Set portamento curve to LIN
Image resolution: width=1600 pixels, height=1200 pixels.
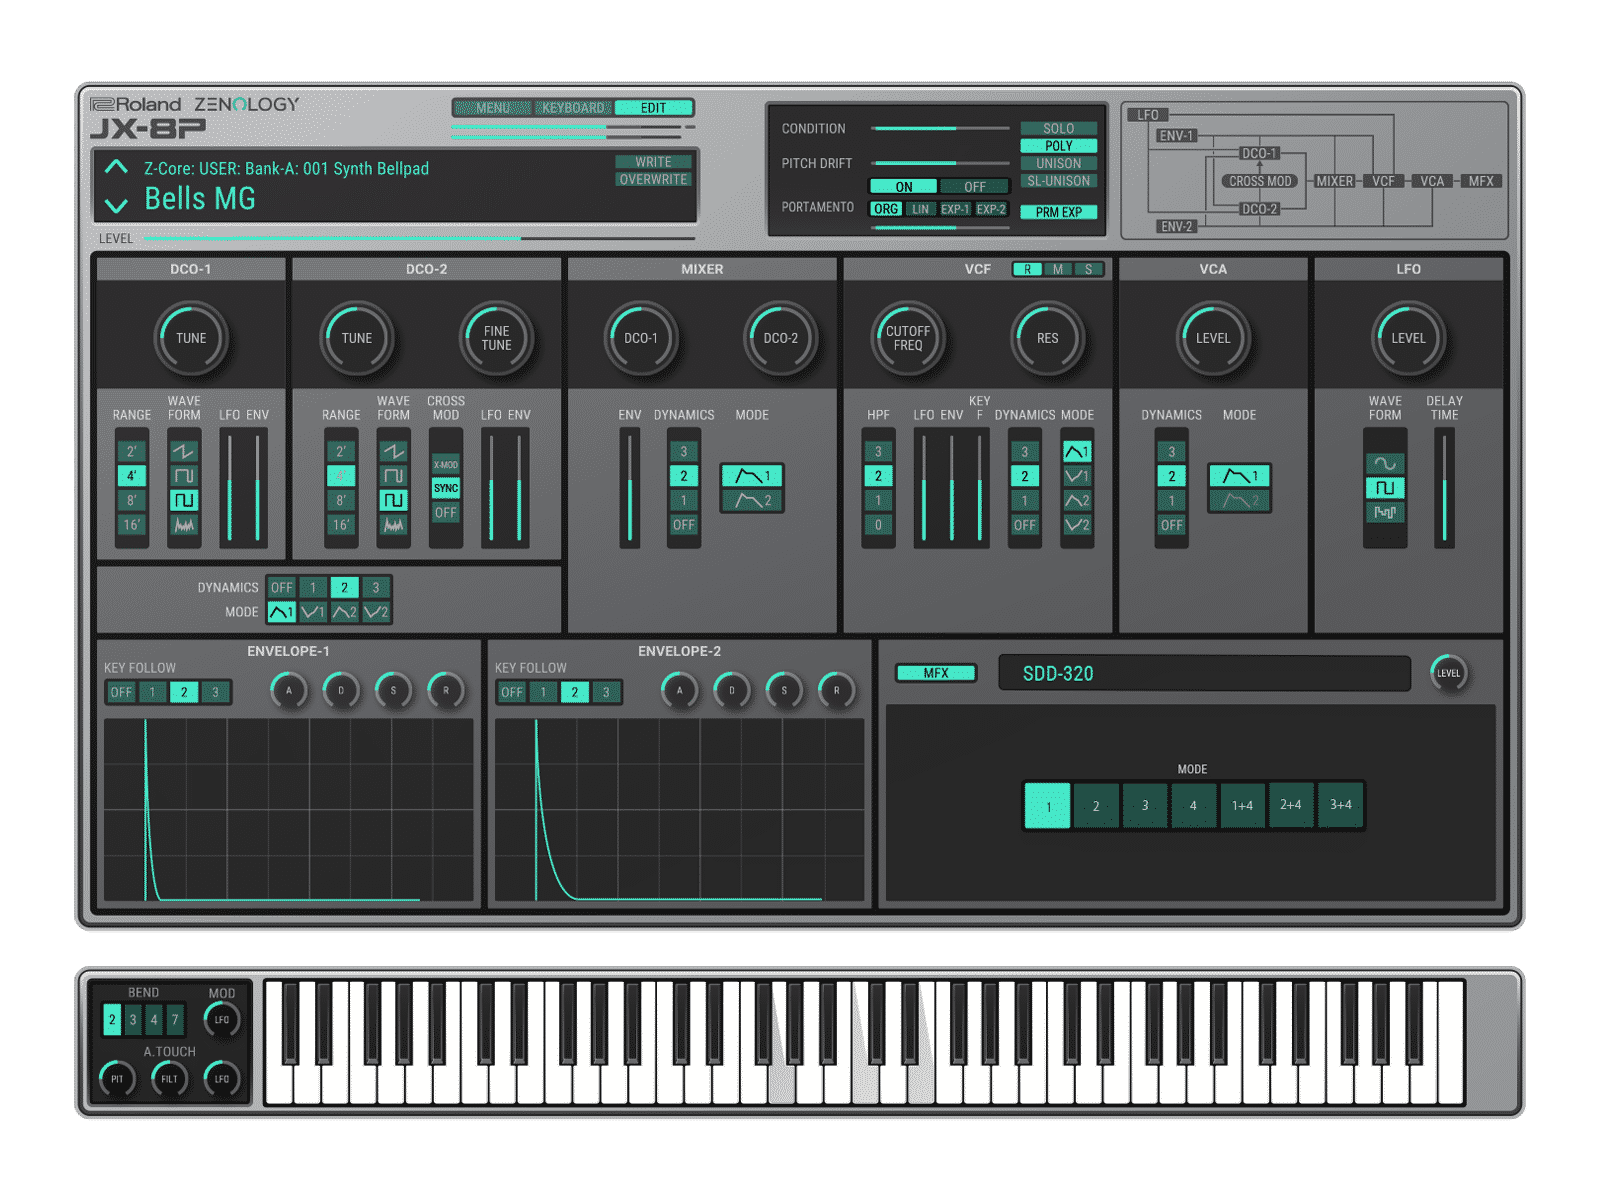920,209
